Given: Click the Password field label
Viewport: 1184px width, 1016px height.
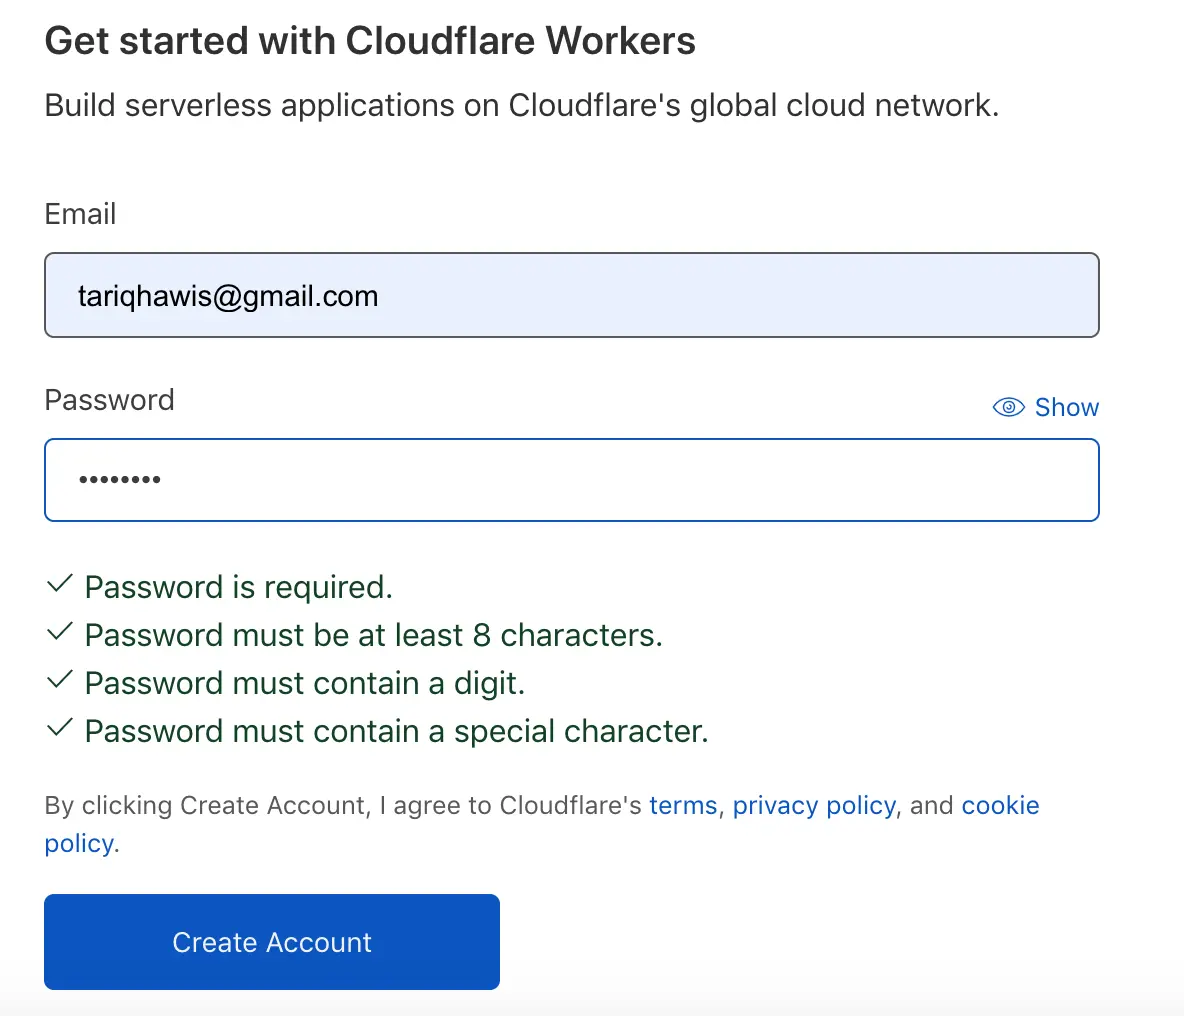Looking at the screenshot, I should 109,400.
